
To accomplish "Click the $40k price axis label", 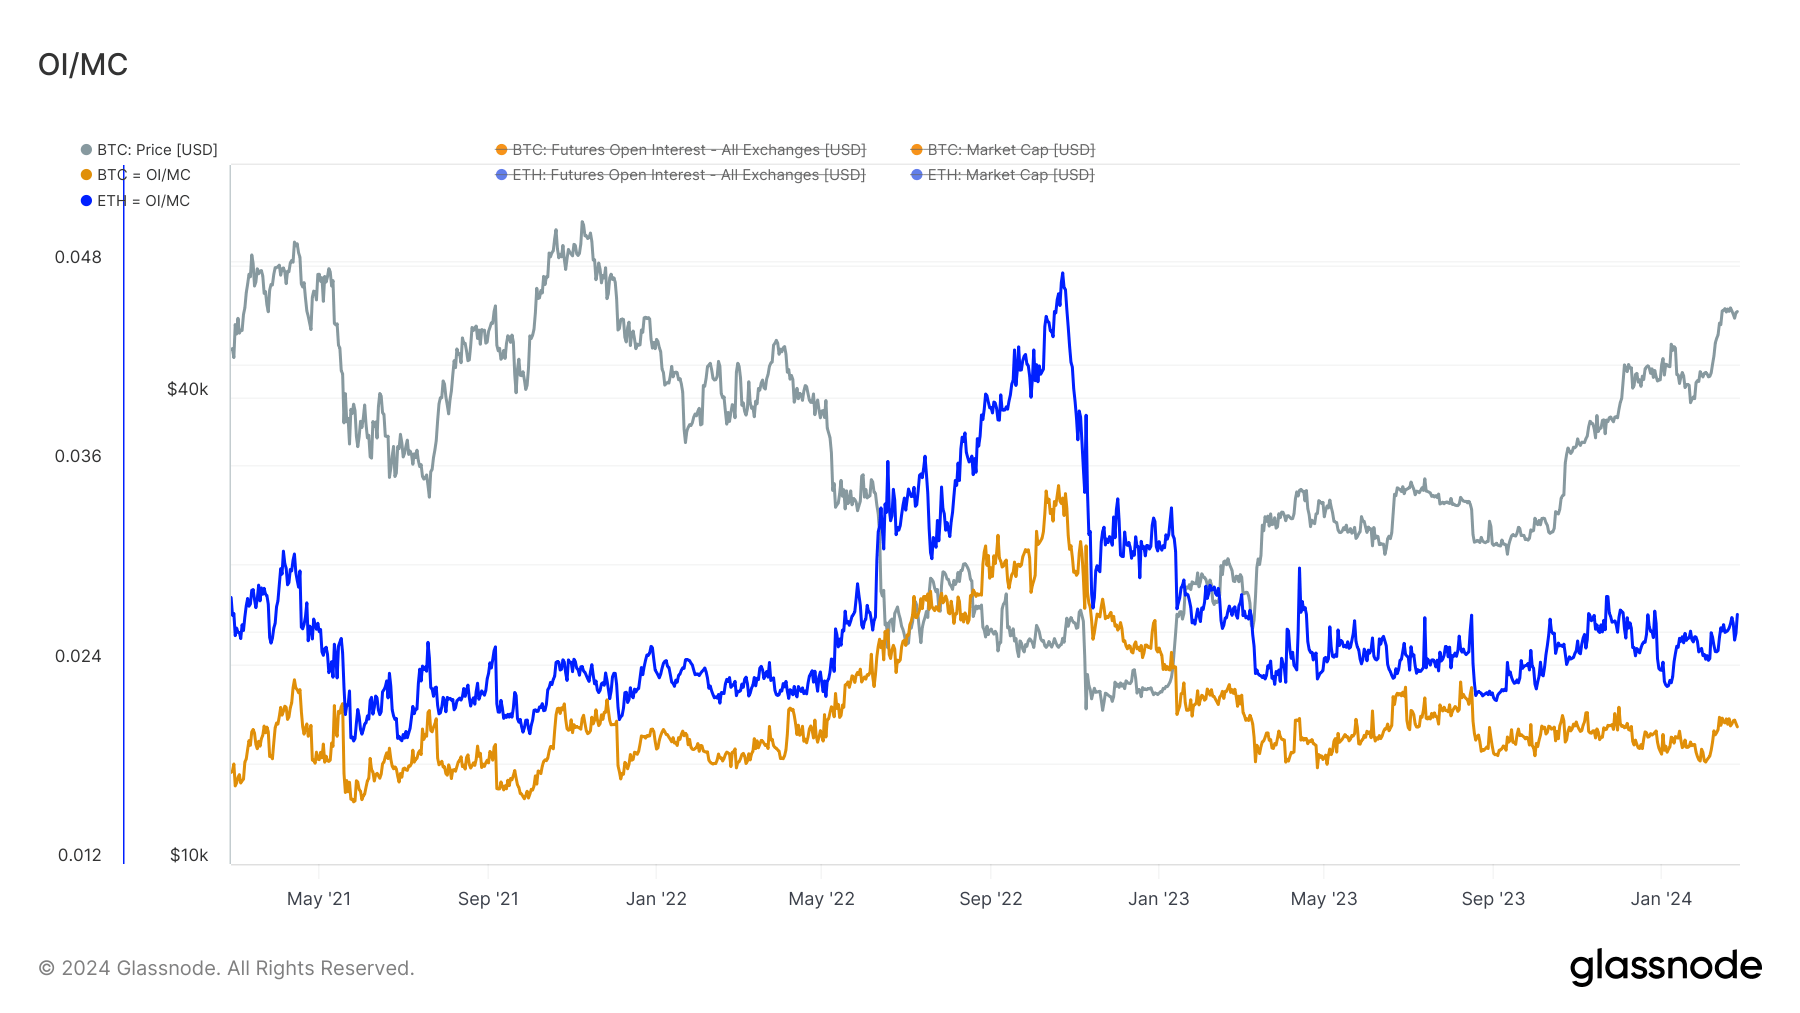I will point(187,389).
